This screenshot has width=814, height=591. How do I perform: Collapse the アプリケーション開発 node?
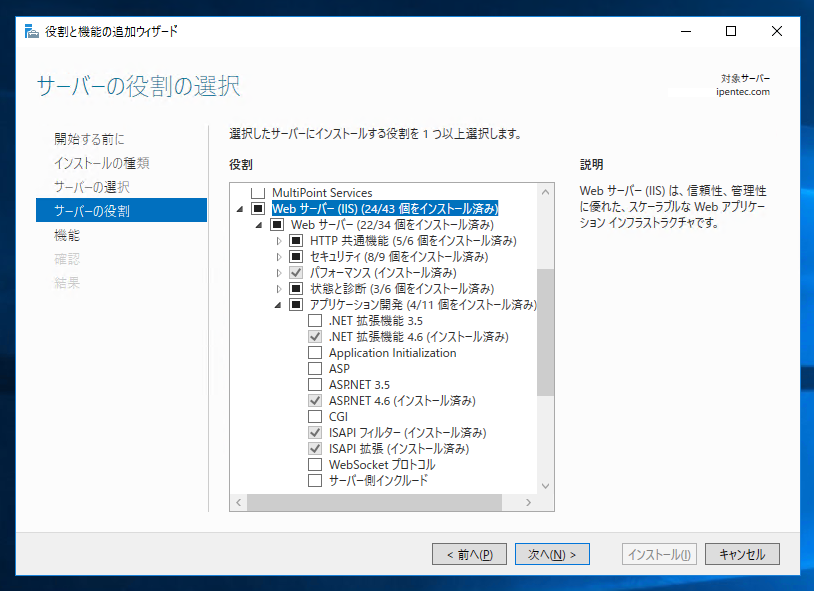pos(278,305)
